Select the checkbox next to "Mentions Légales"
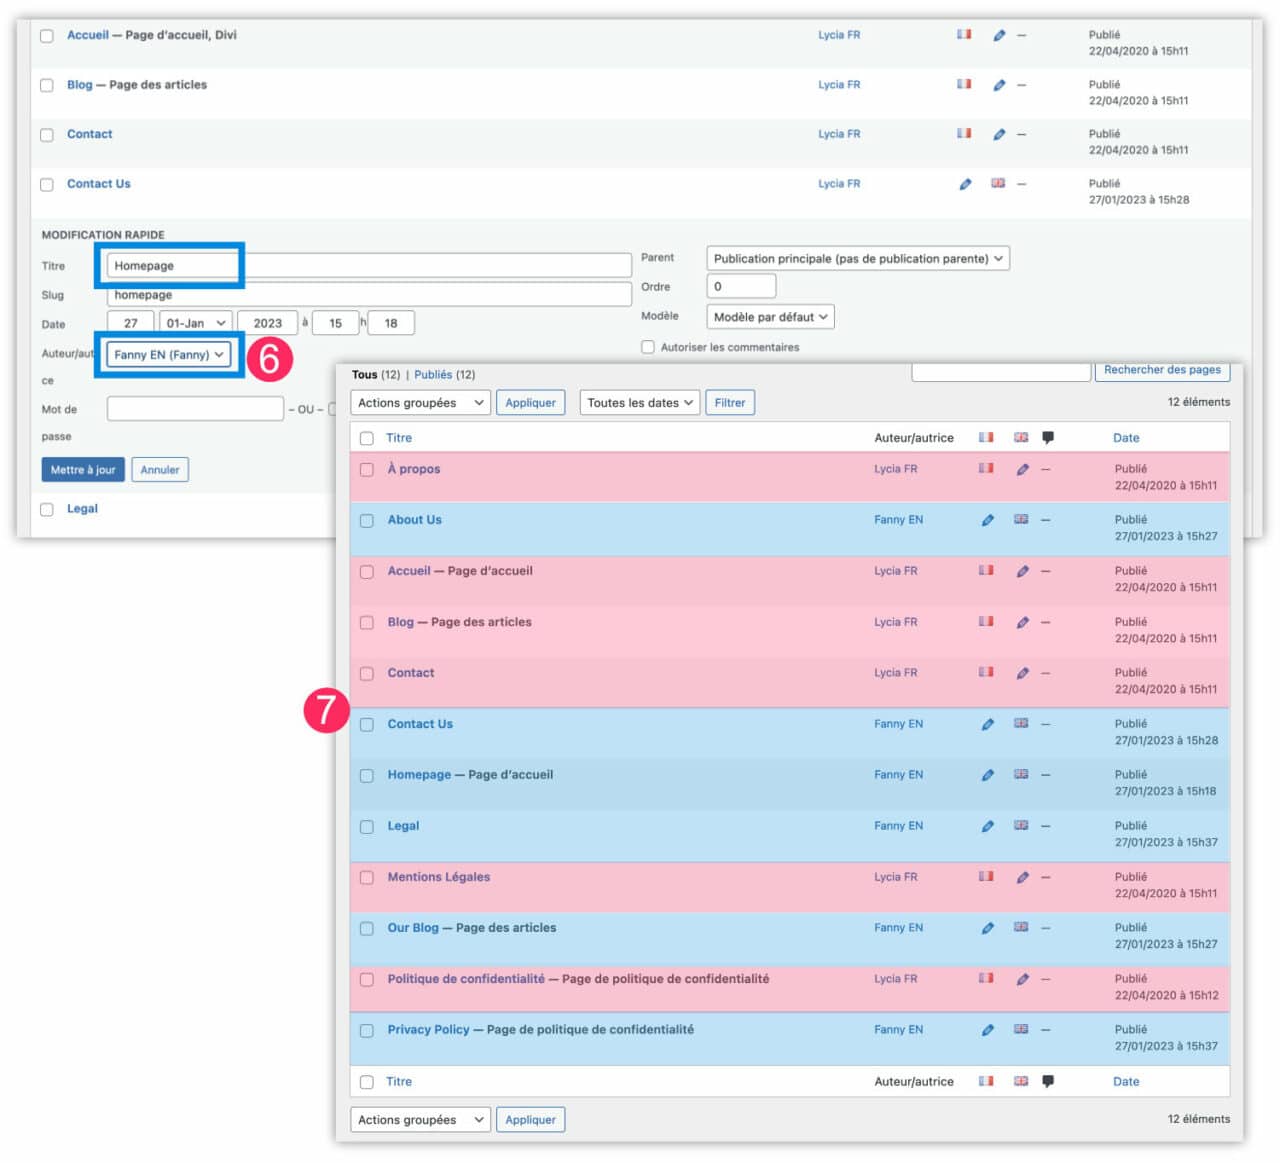This screenshot has width=1280, height=1163. coord(367,876)
